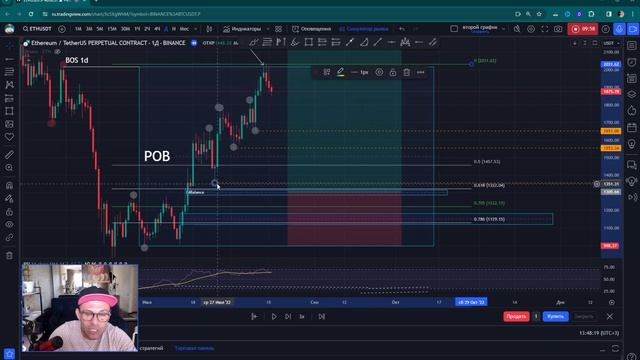Toggle indicator visibility eye near legend
The image size is (640, 360).
click(x=58, y=51)
